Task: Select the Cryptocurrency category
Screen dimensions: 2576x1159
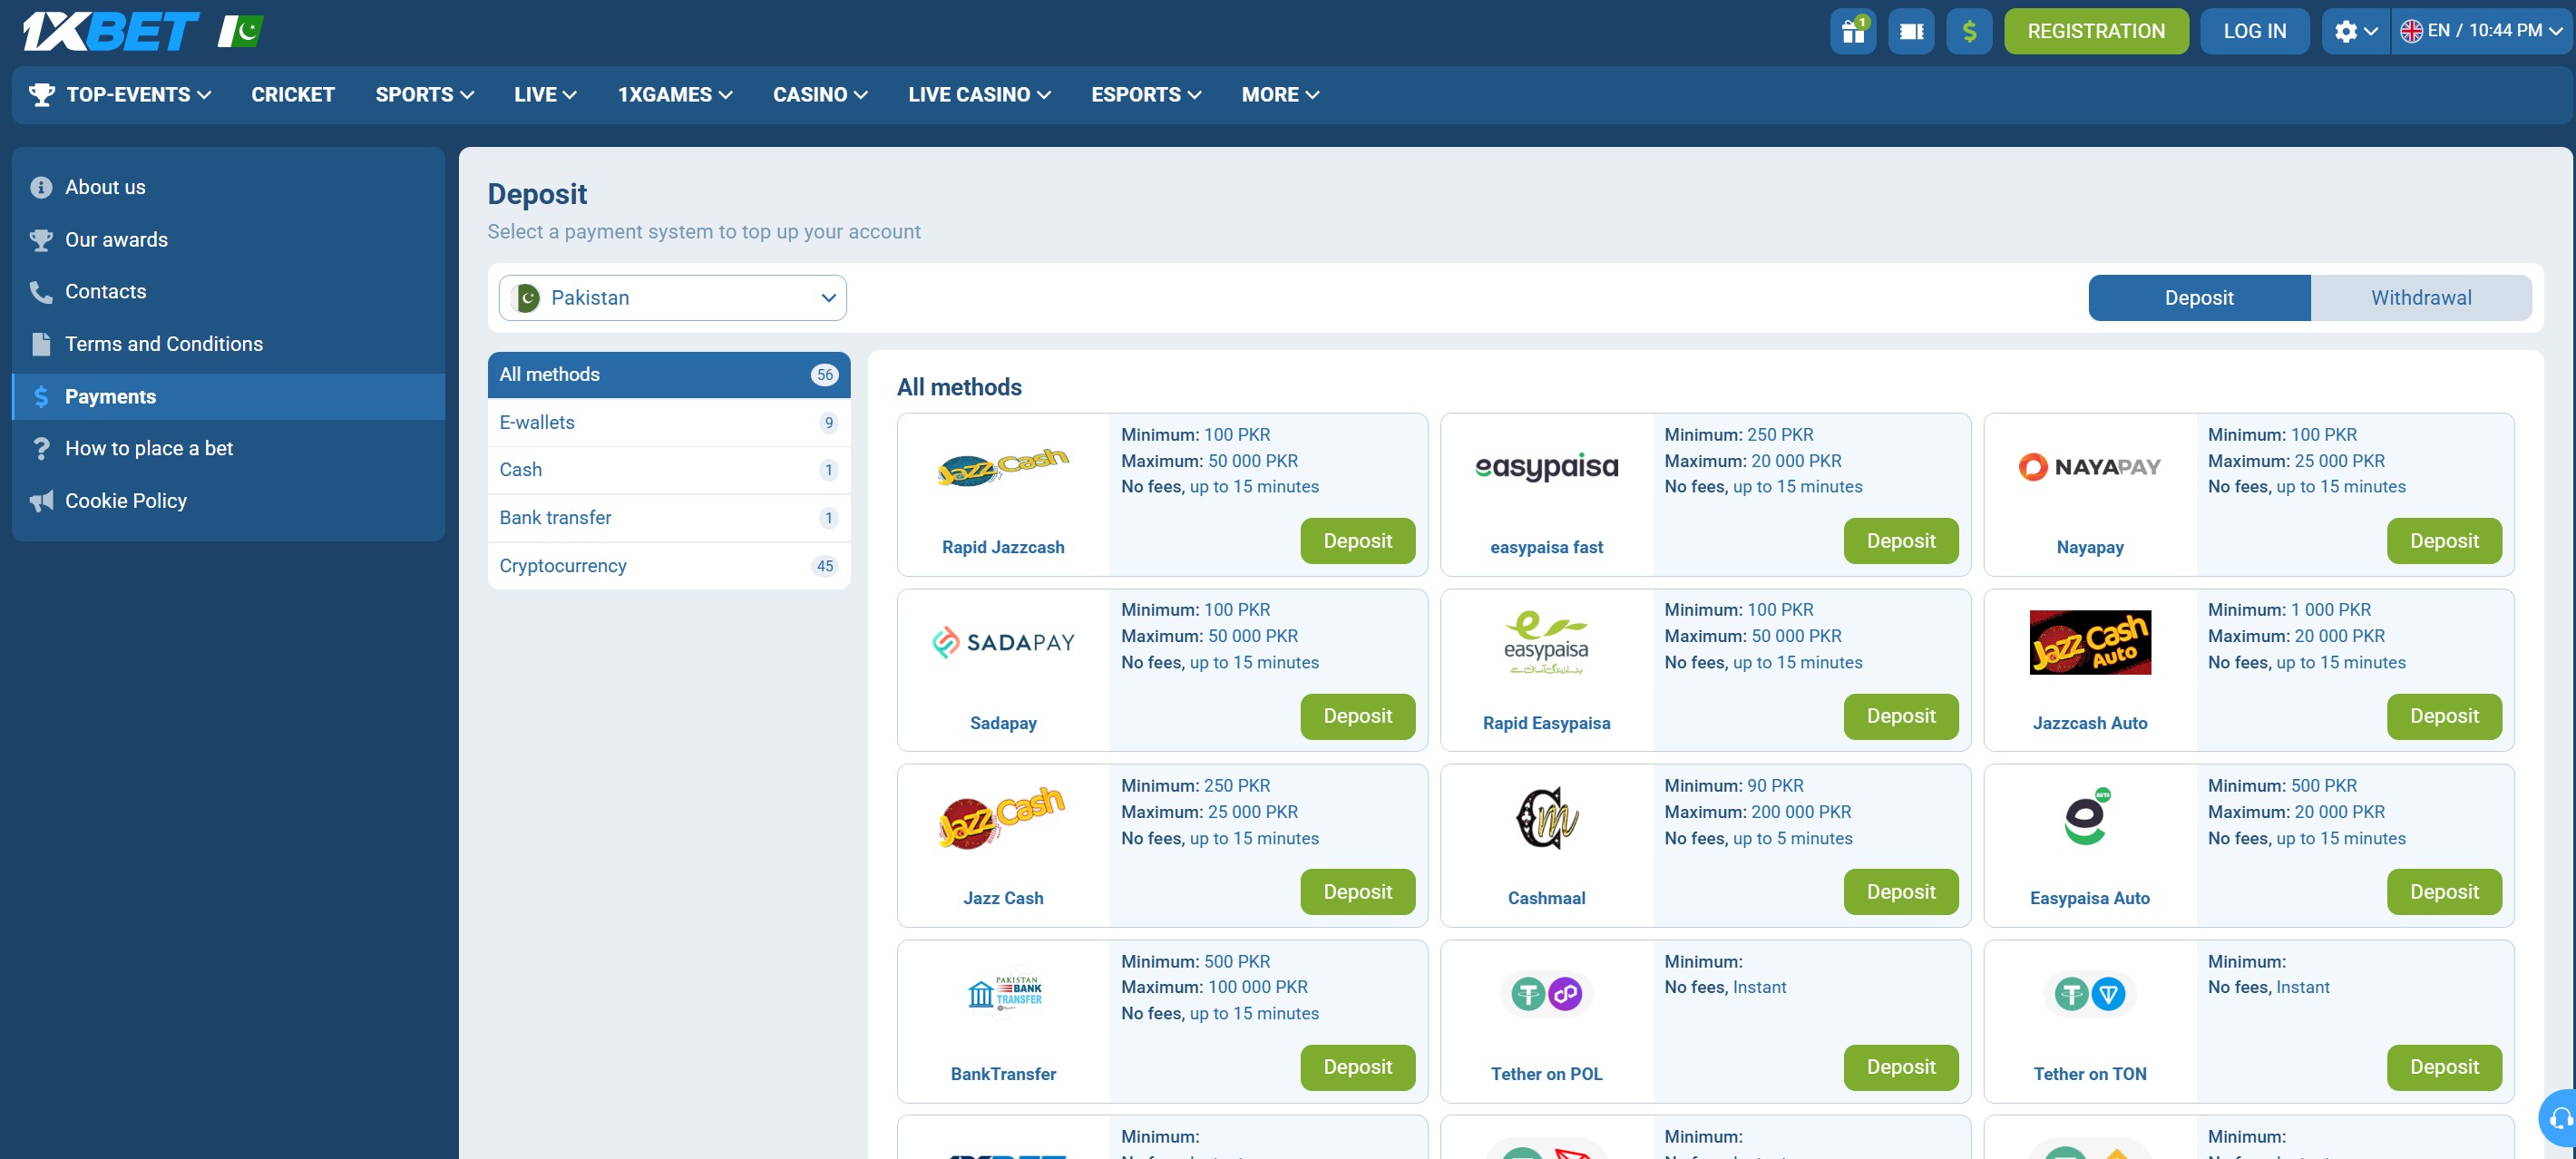Action: tap(668, 566)
